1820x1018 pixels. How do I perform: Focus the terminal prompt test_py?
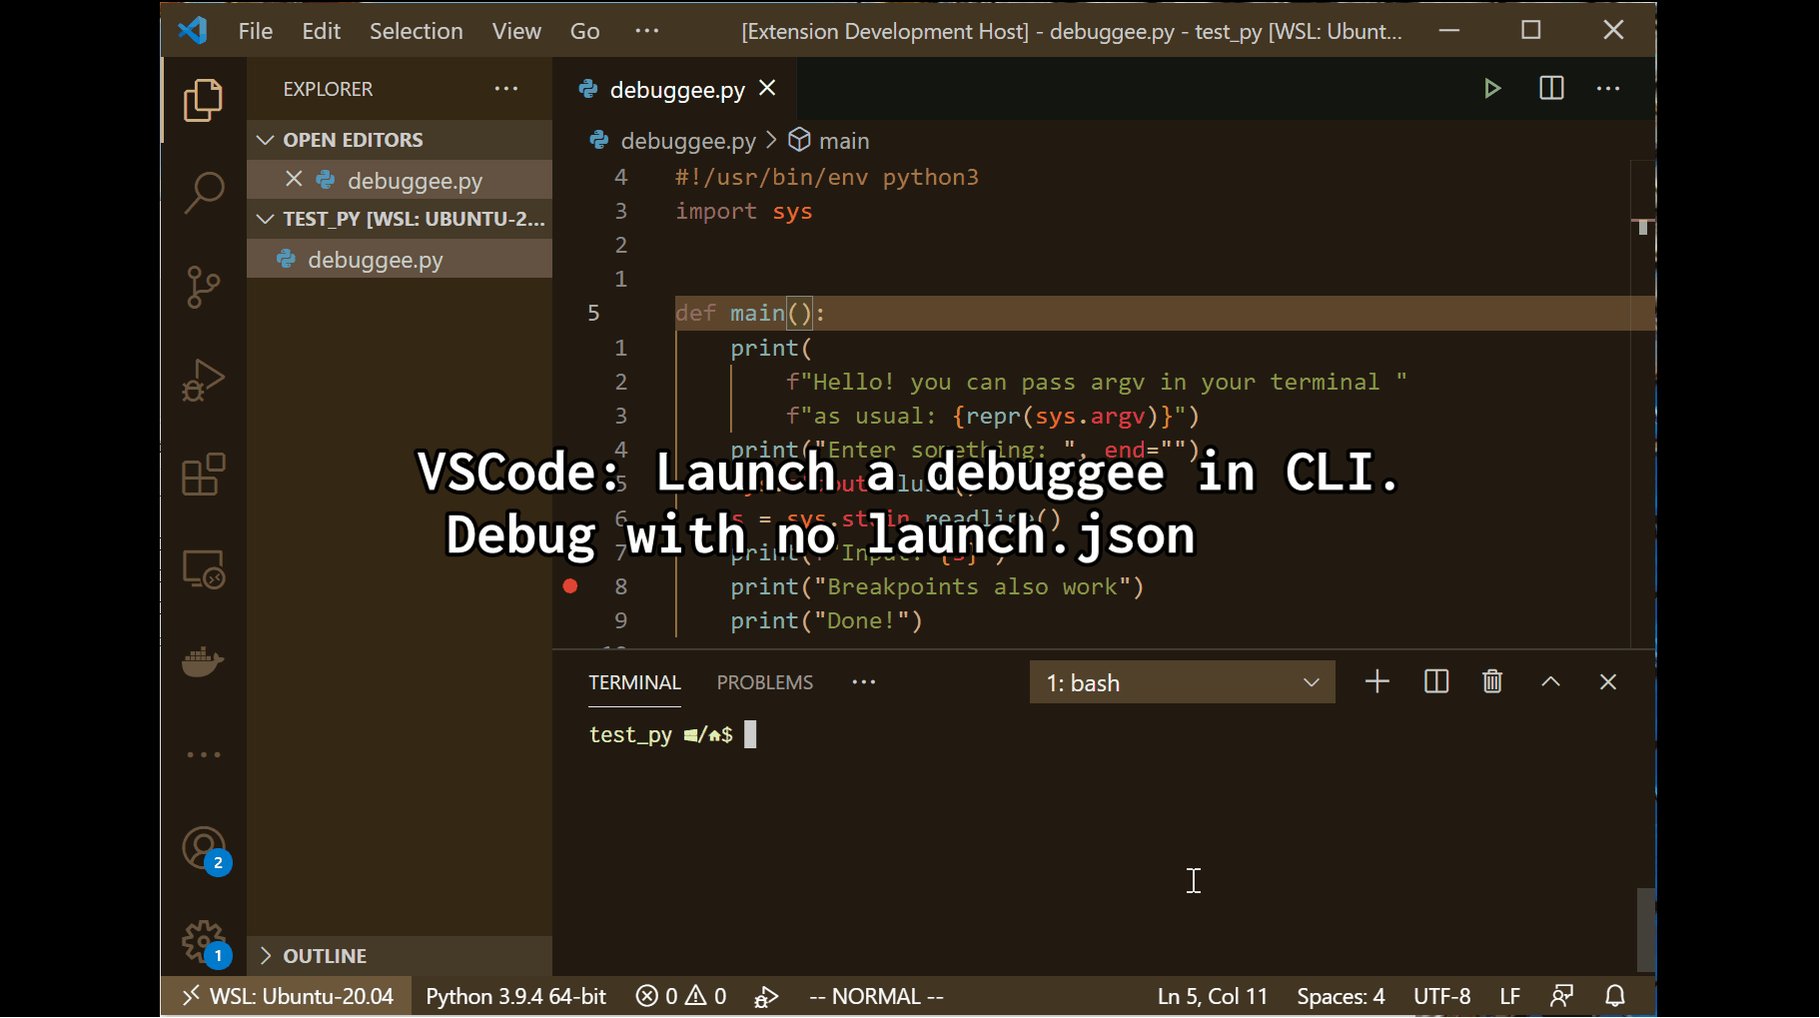[630, 735]
